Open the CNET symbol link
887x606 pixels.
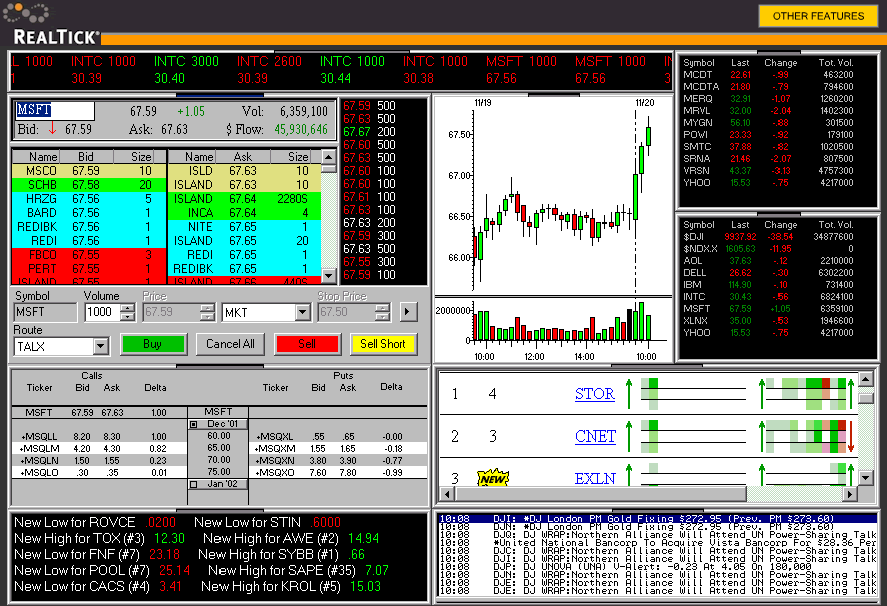(x=595, y=436)
